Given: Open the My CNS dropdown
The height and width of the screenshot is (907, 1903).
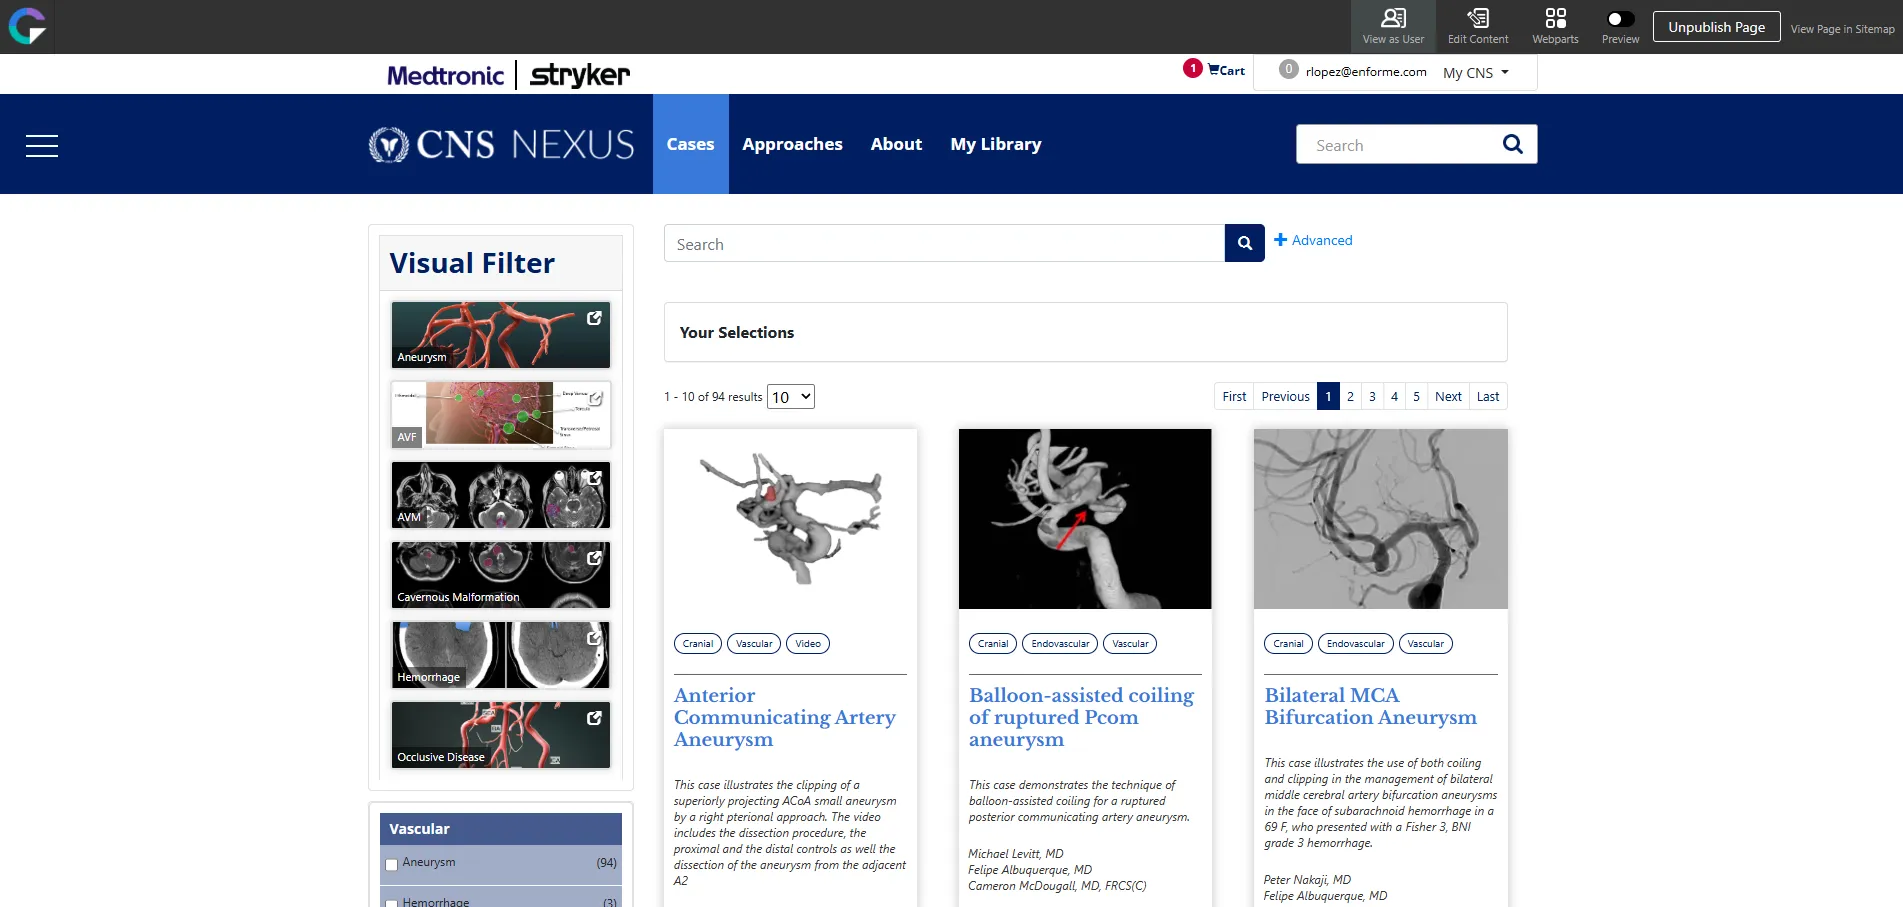Looking at the screenshot, I should coord(1475,73).
